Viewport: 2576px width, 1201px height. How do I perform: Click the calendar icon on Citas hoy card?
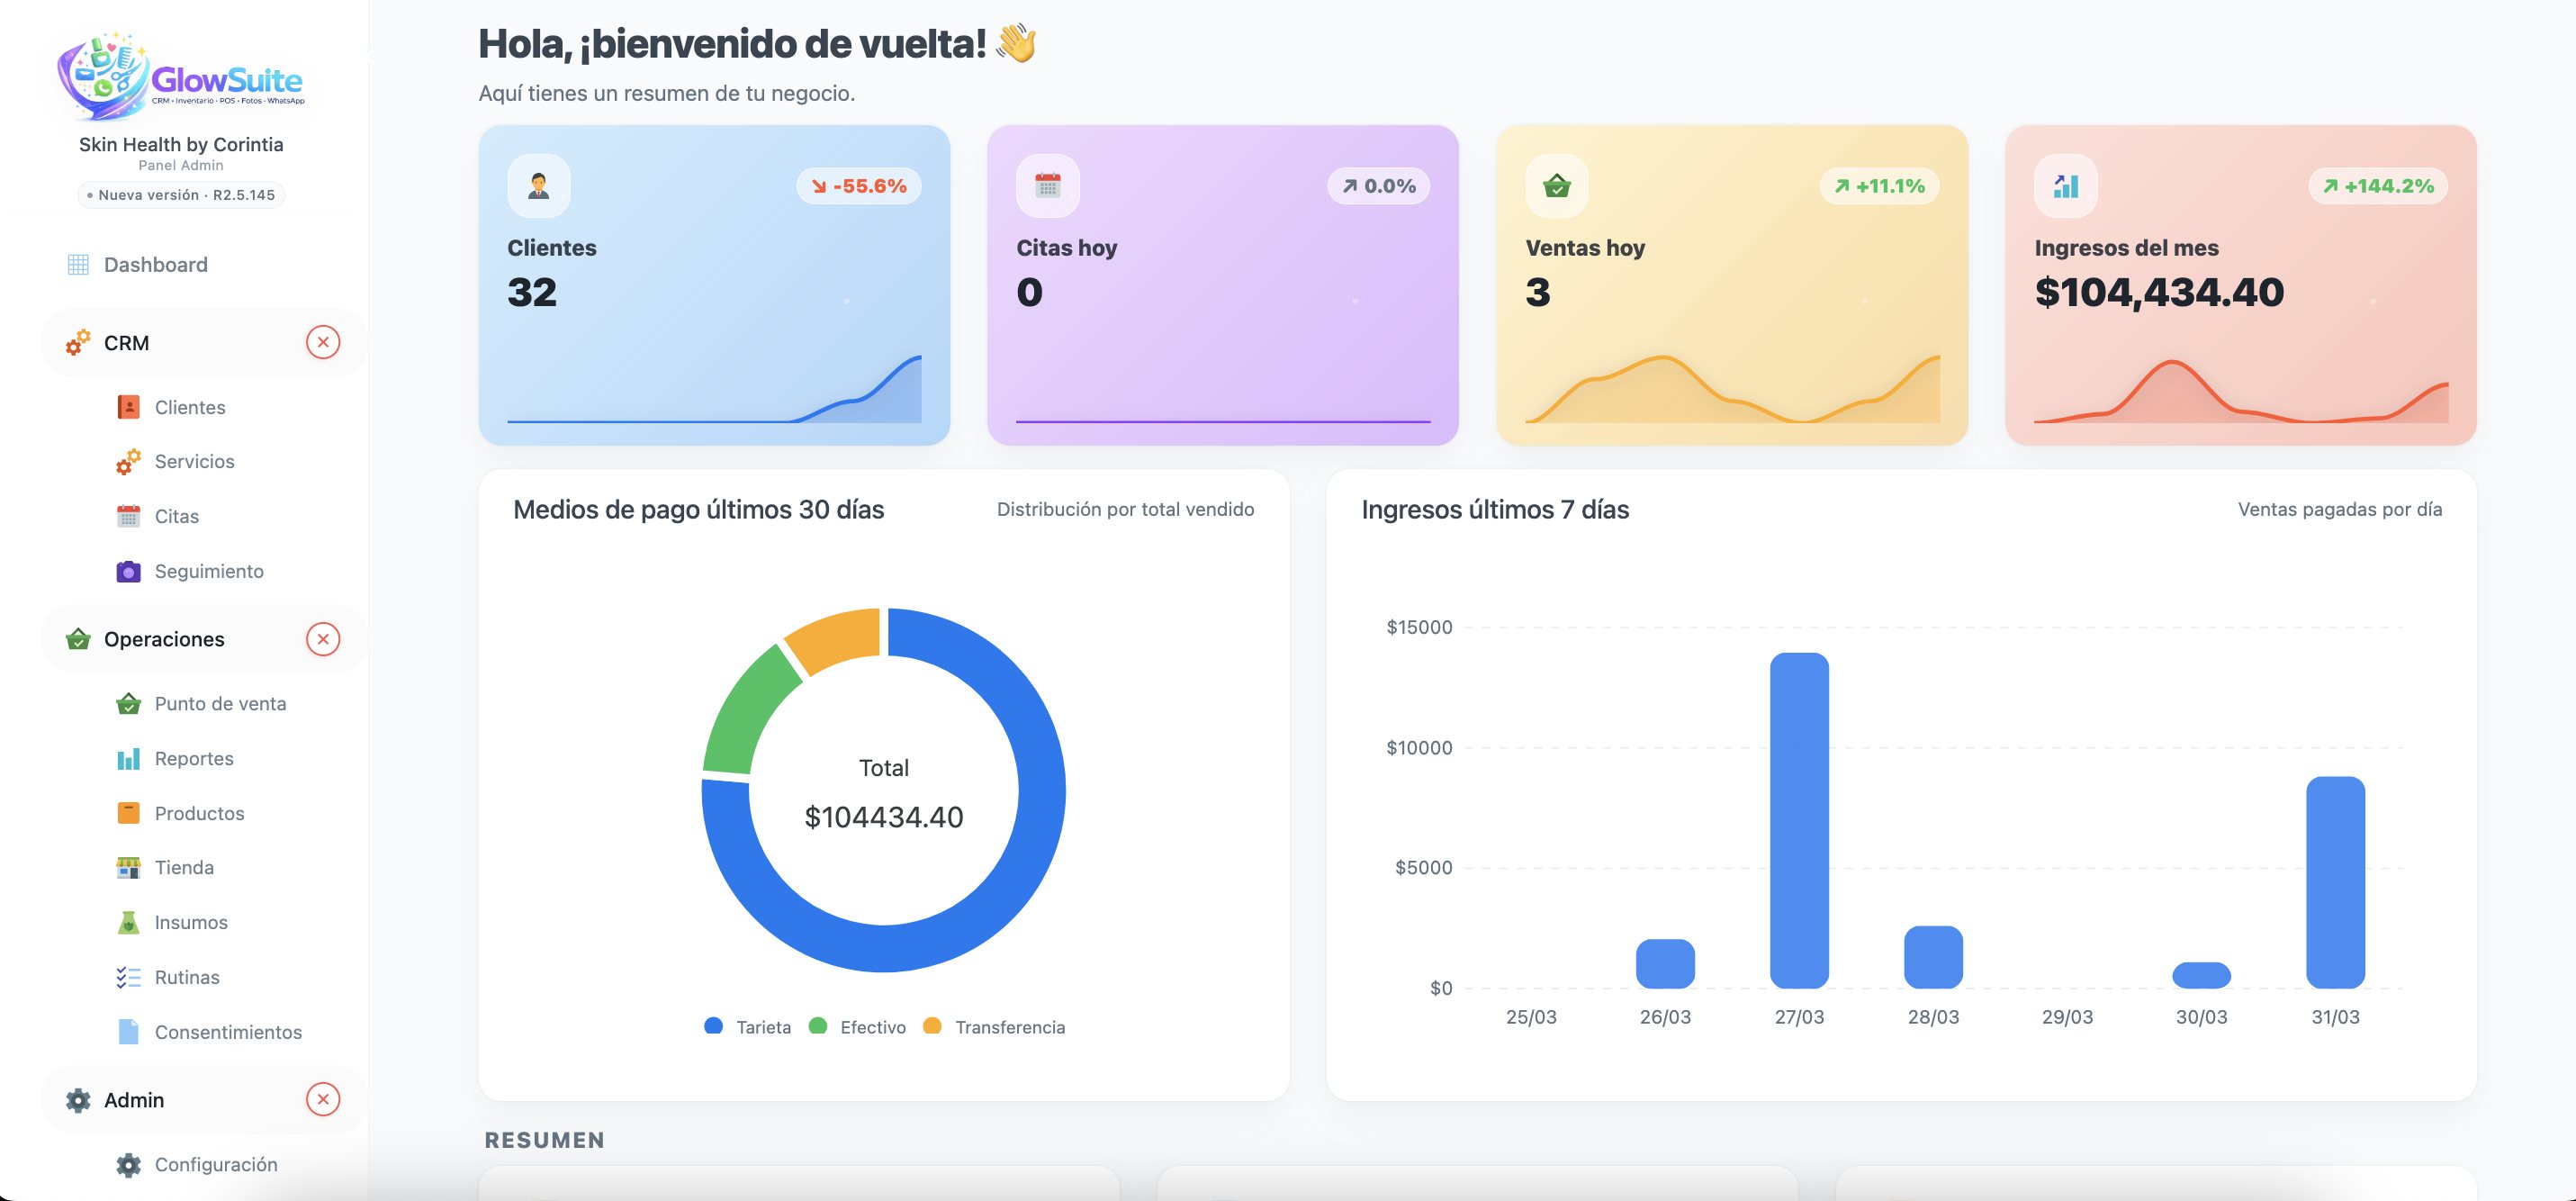(x=1047, y=186)
